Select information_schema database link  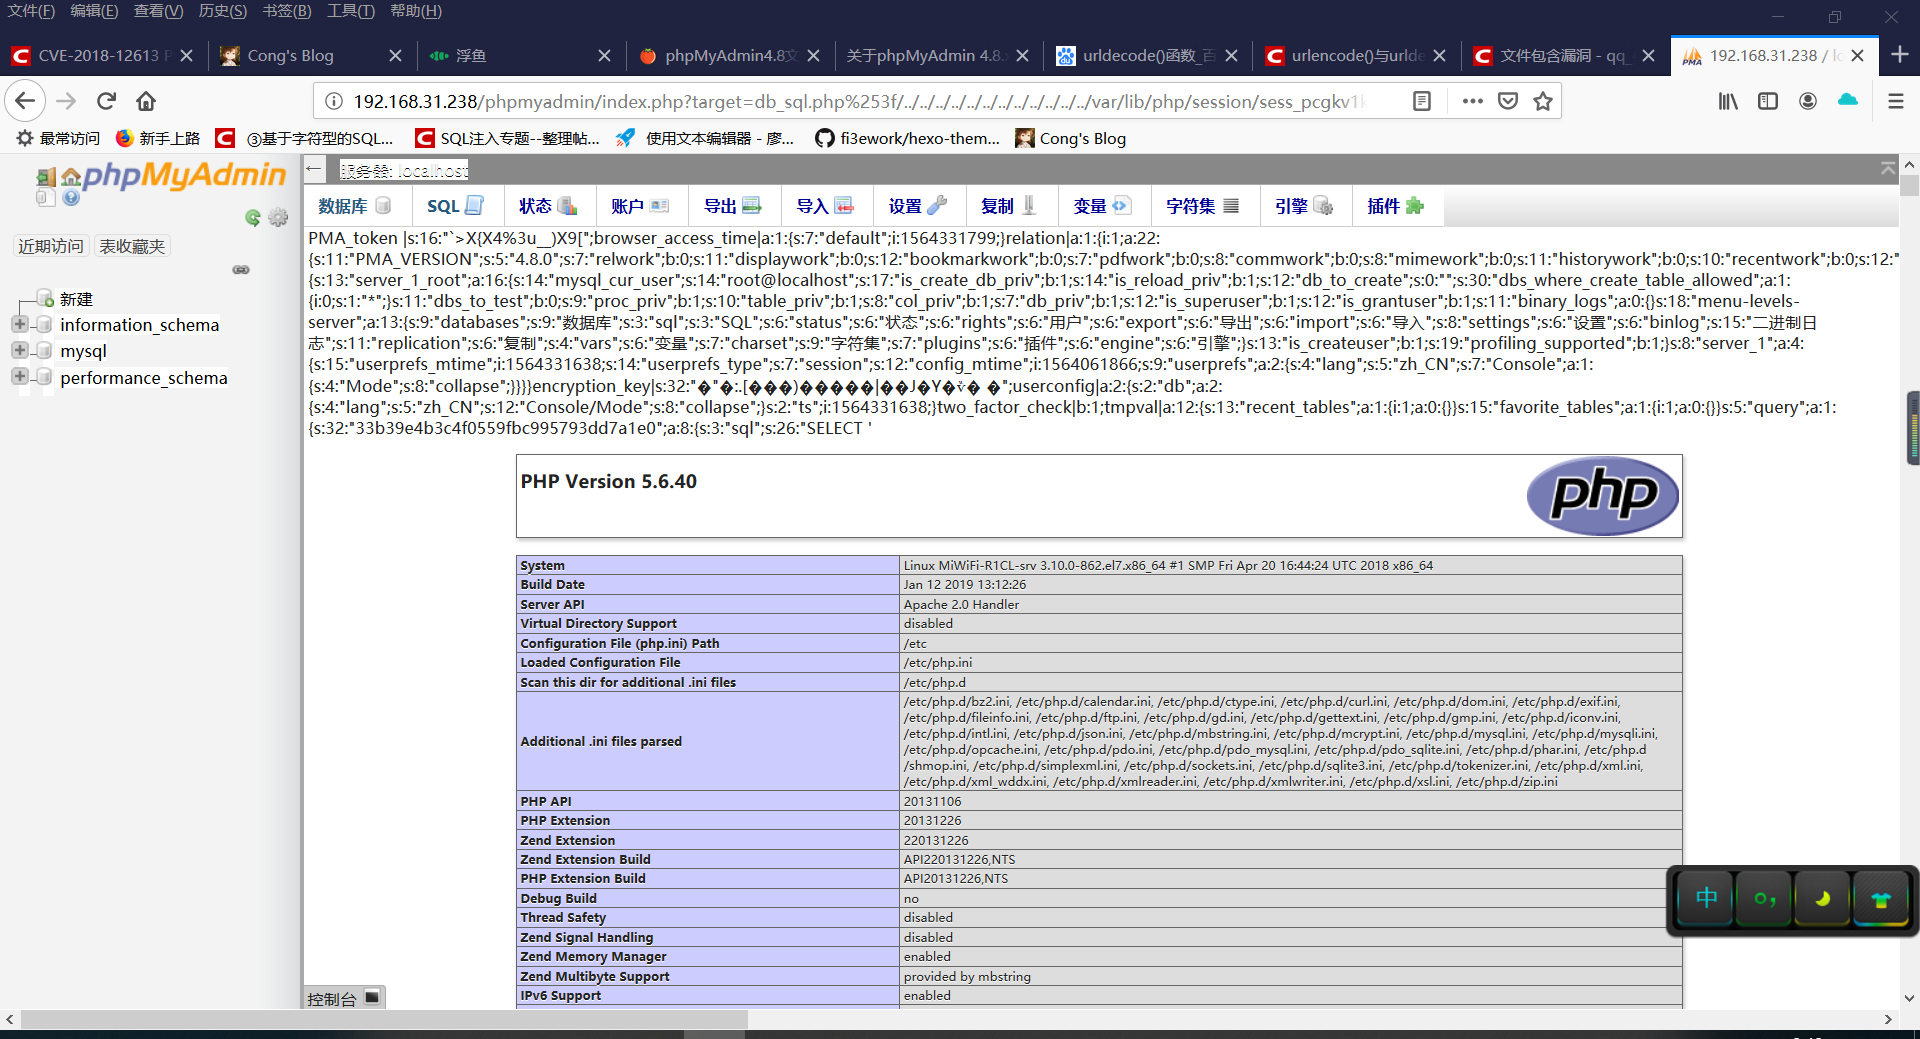coord(139,325)
